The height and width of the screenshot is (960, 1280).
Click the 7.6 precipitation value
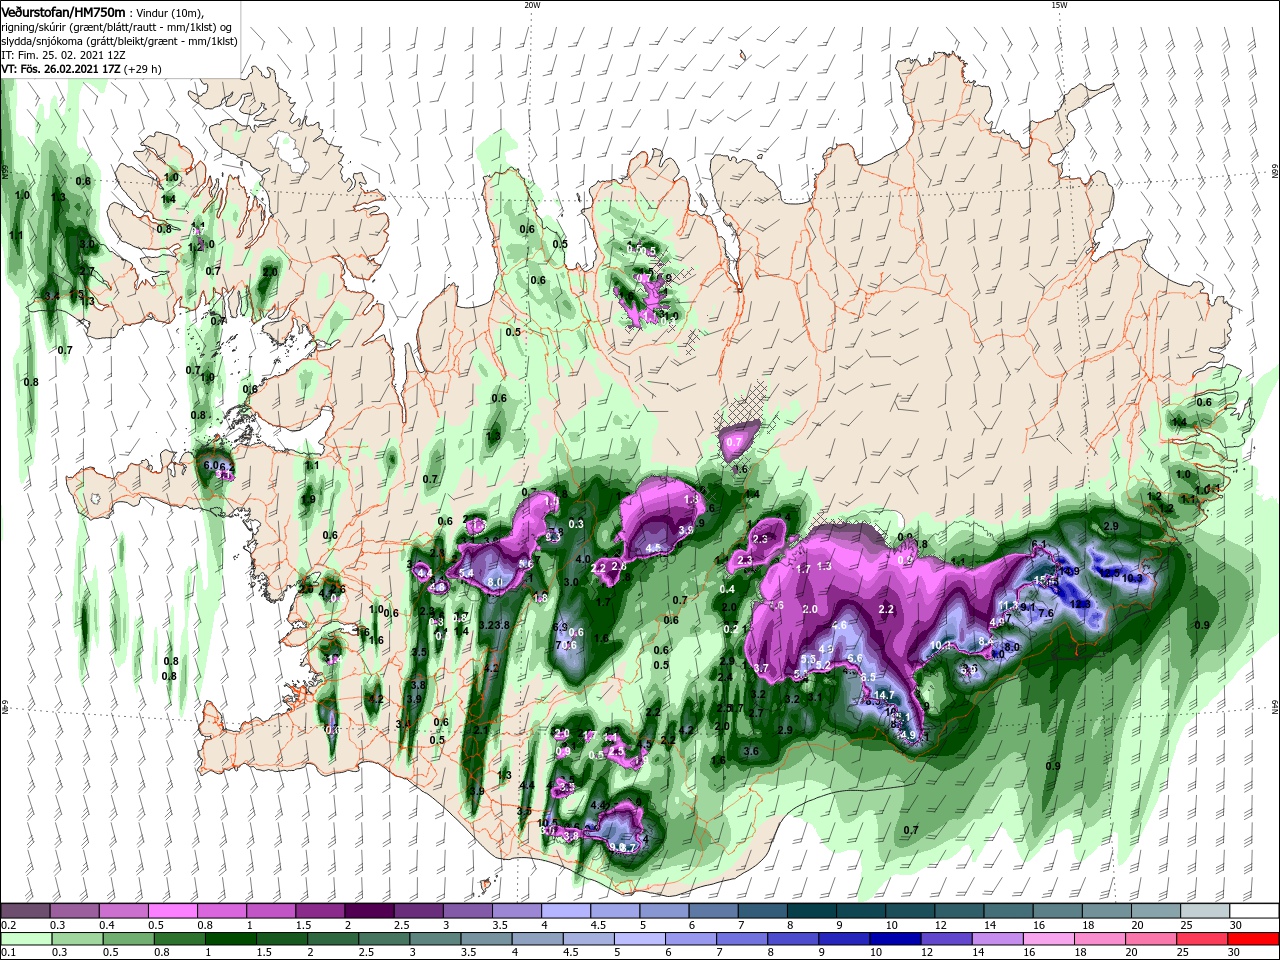(x=1046, y=613)
